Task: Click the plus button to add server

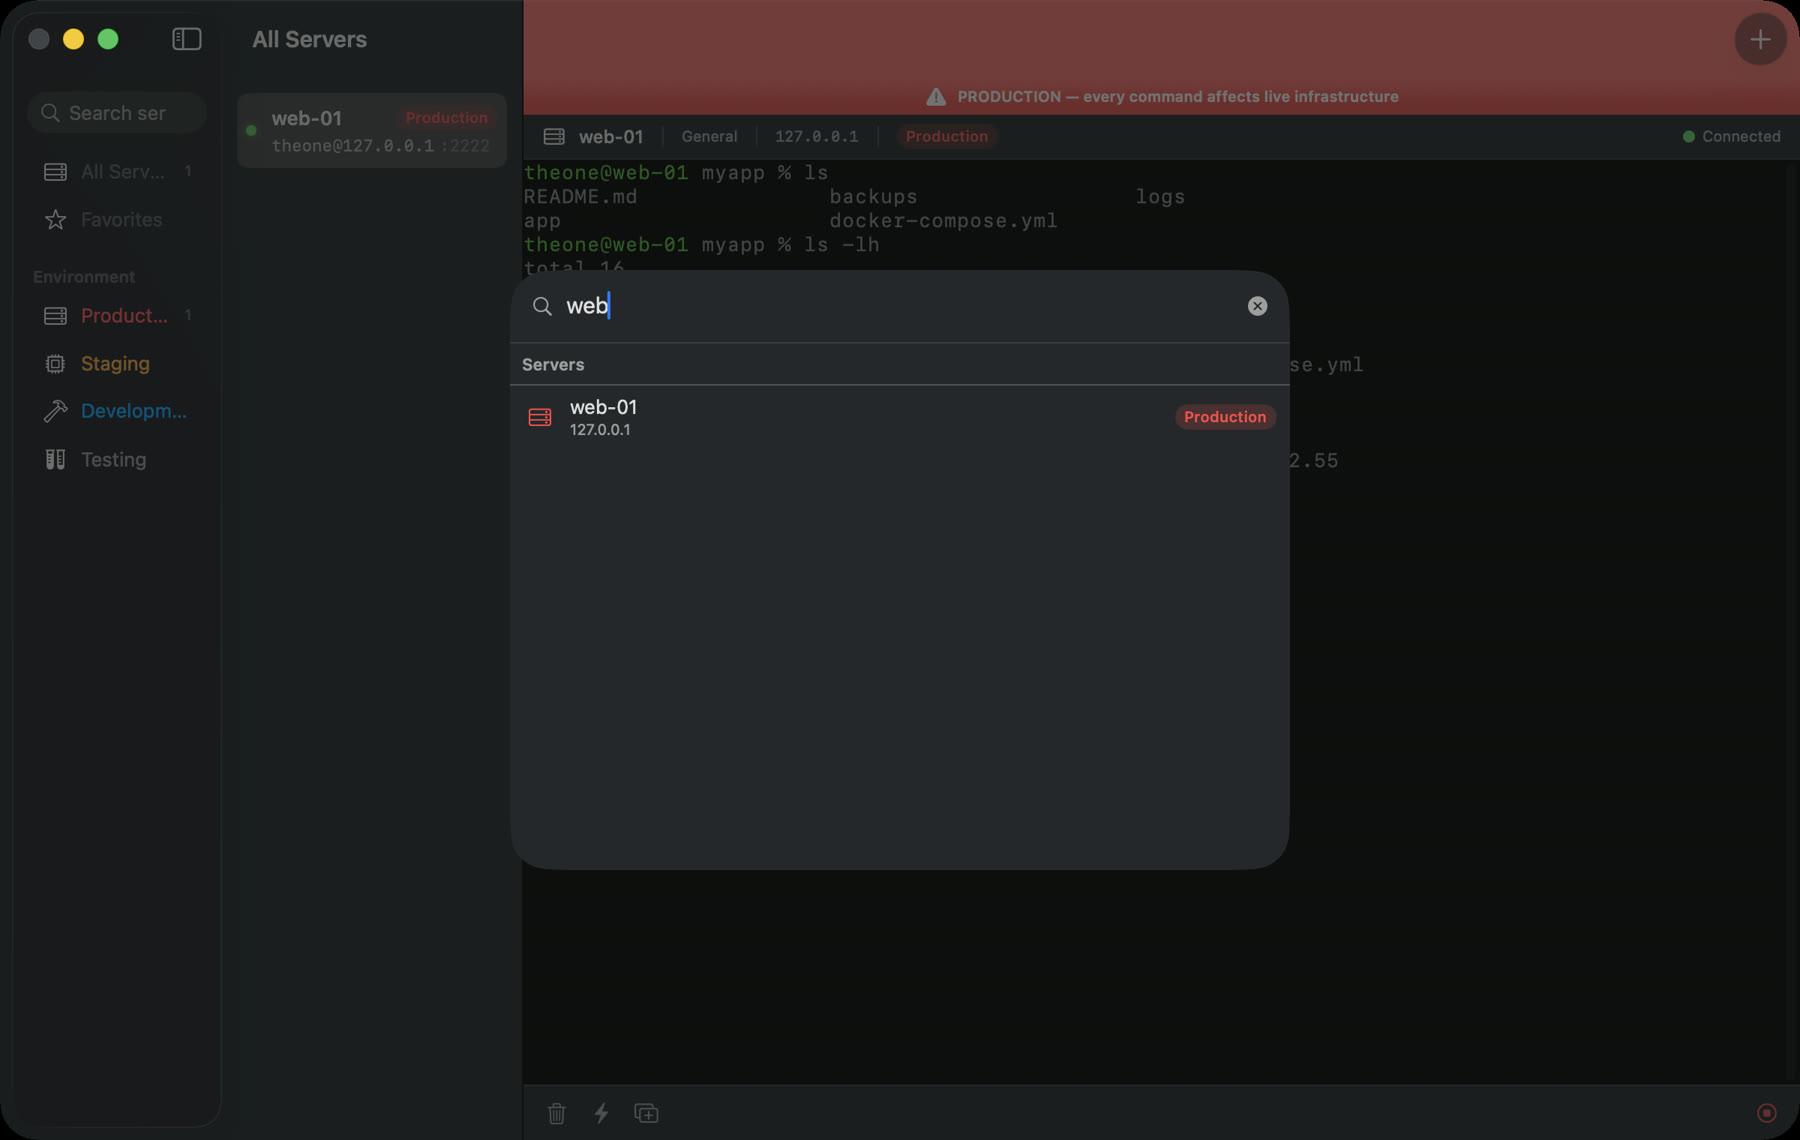Action: pos(1760,40)
